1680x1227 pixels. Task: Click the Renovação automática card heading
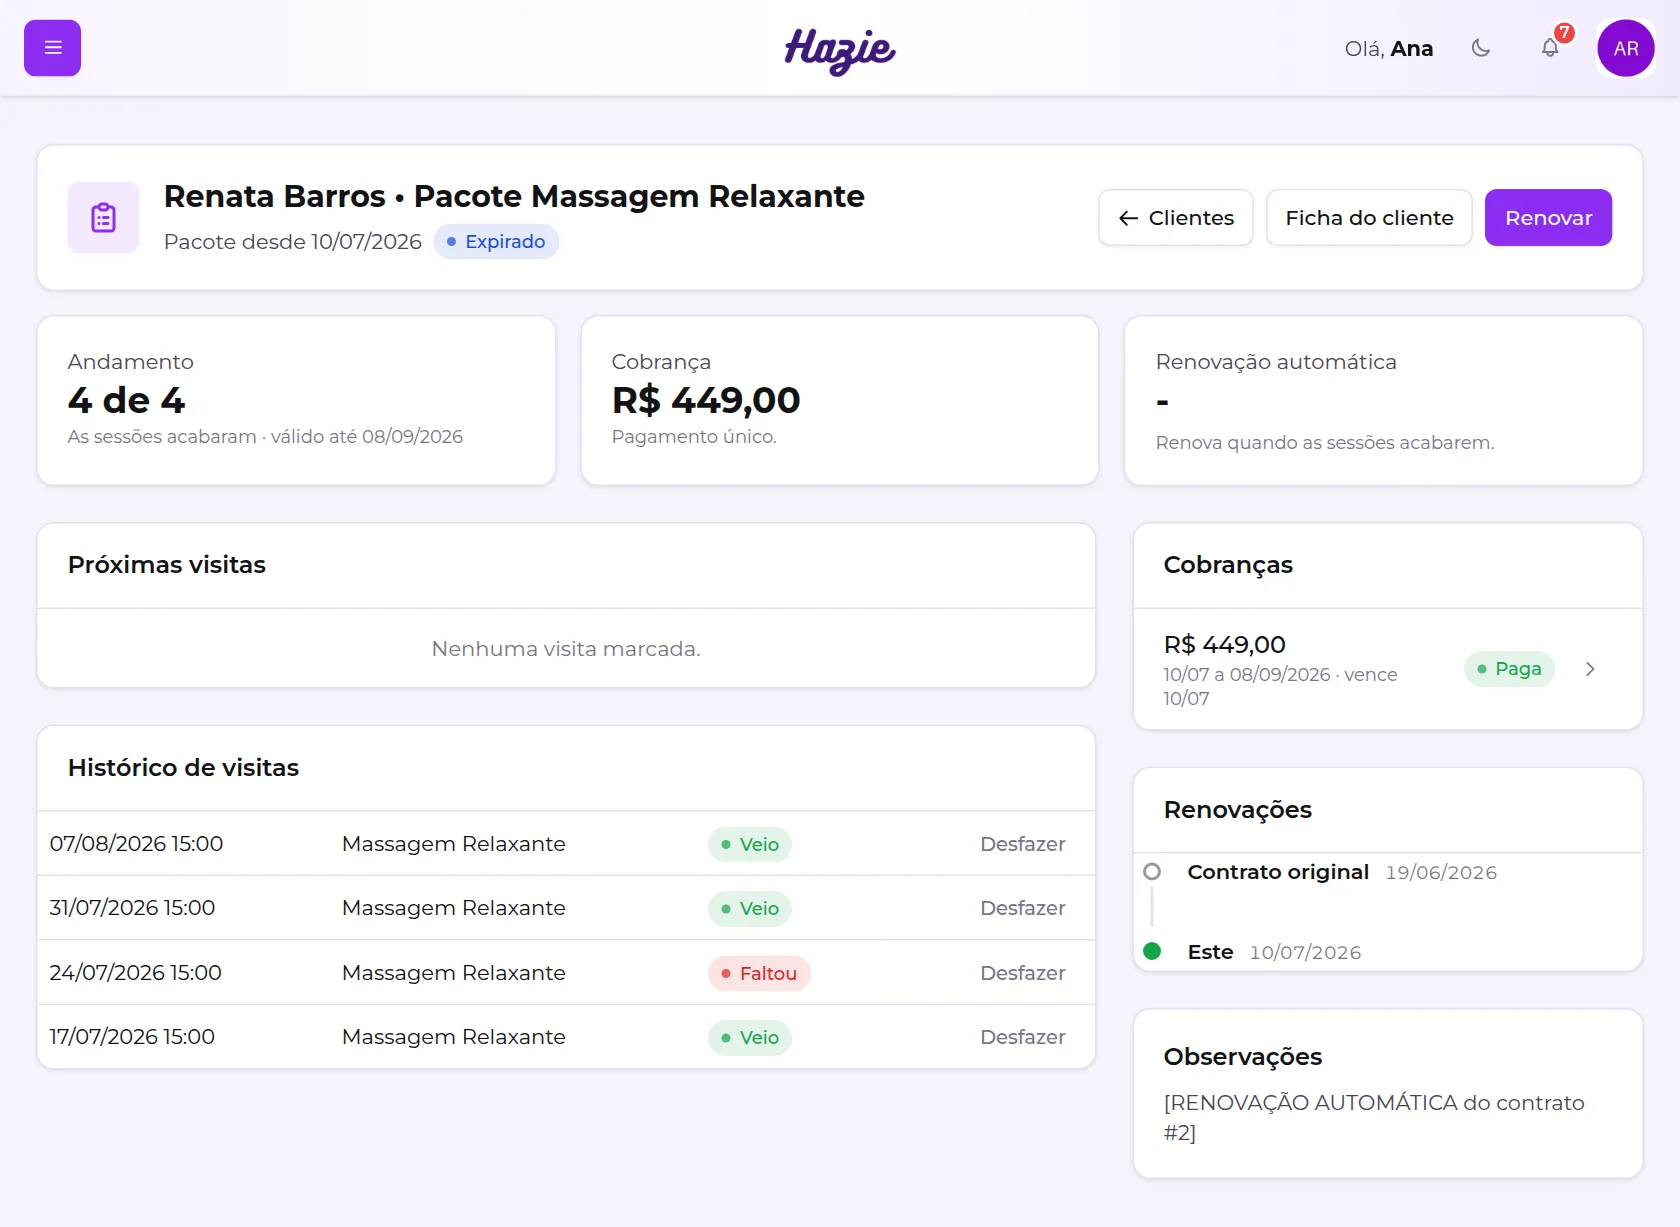(1276, 362)
